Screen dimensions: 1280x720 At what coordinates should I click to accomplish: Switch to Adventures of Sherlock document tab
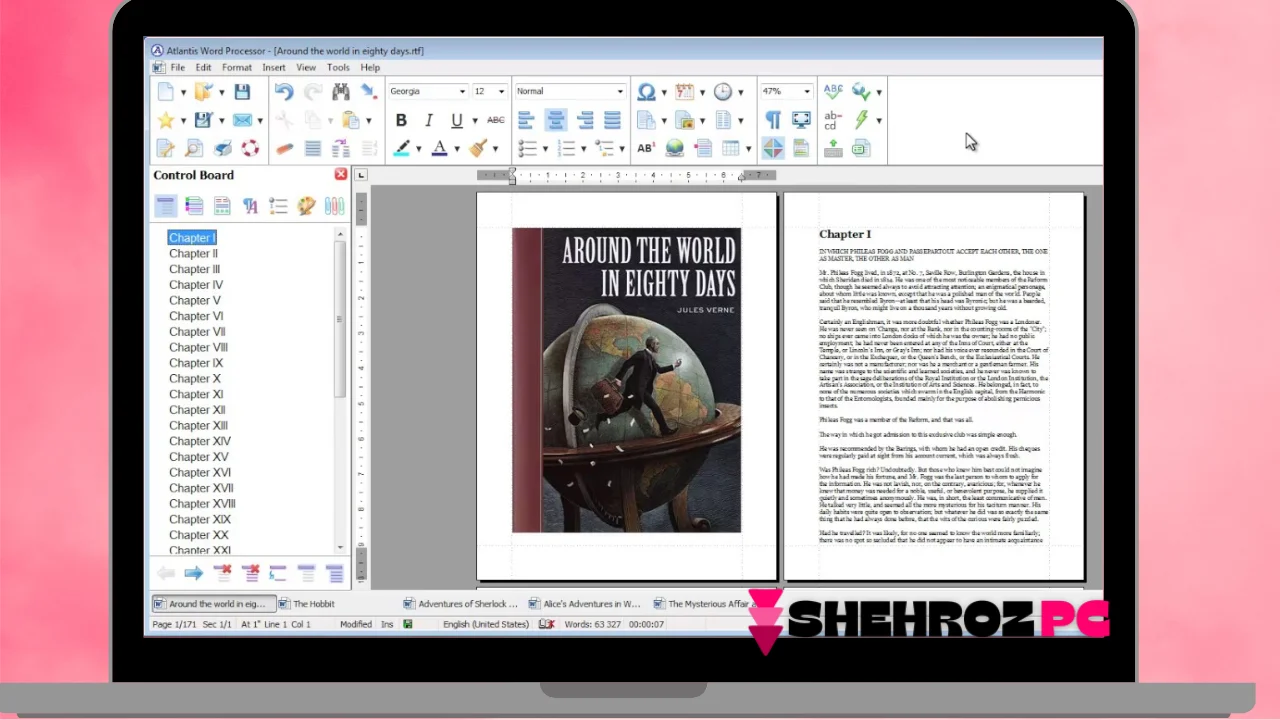point(461,604)
